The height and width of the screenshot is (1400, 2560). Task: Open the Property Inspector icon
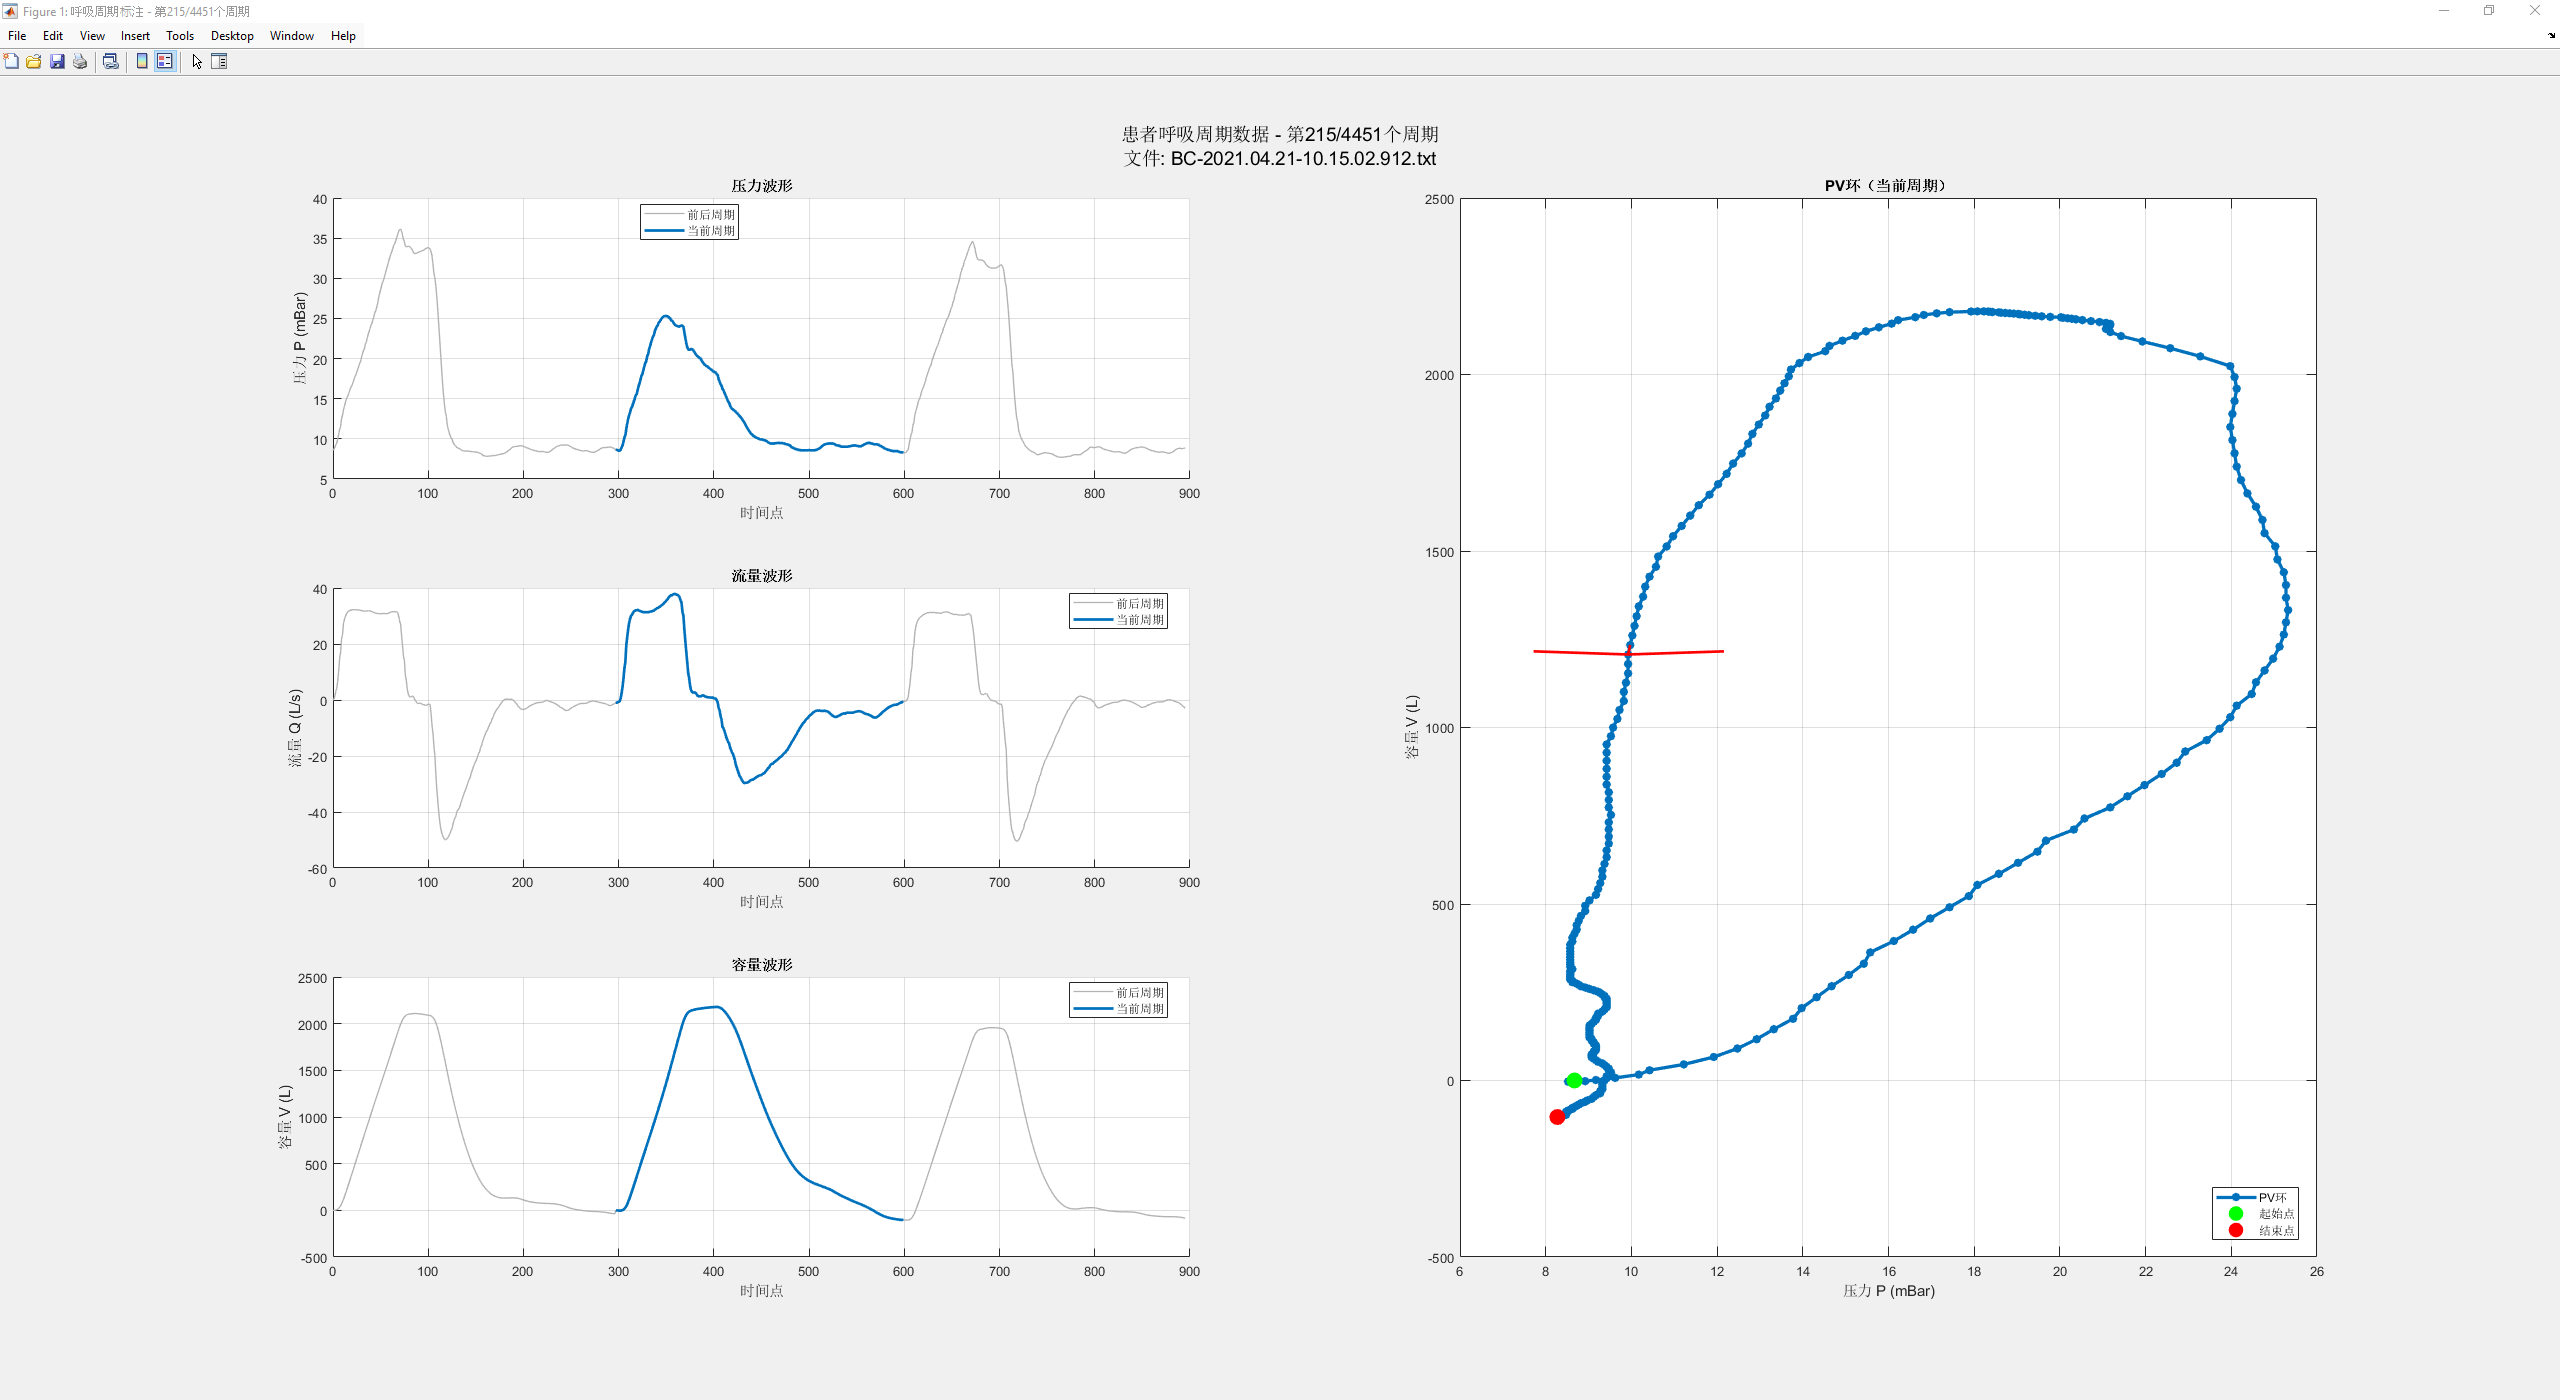[x=219, y=62]
